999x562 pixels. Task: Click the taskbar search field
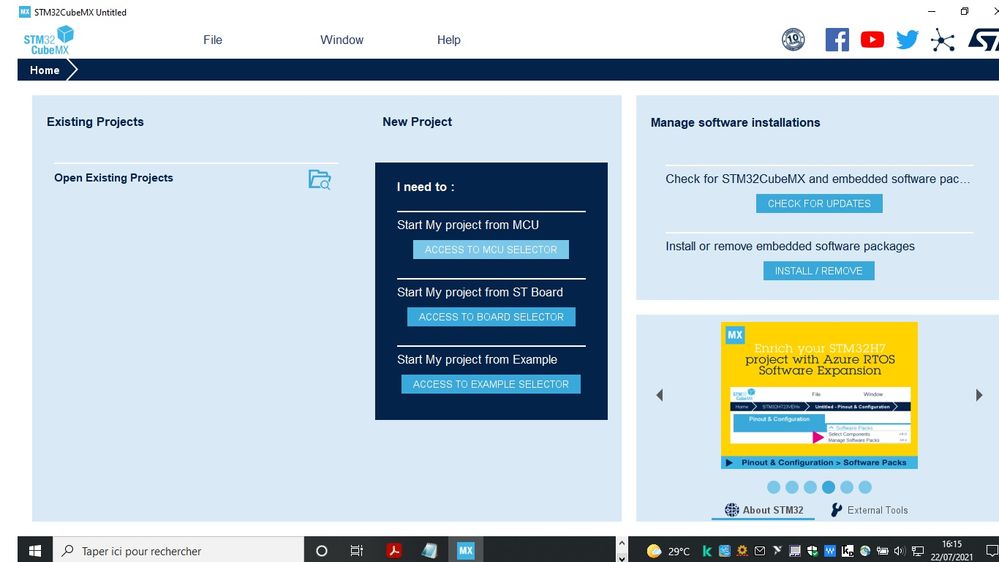click(178, 551)
